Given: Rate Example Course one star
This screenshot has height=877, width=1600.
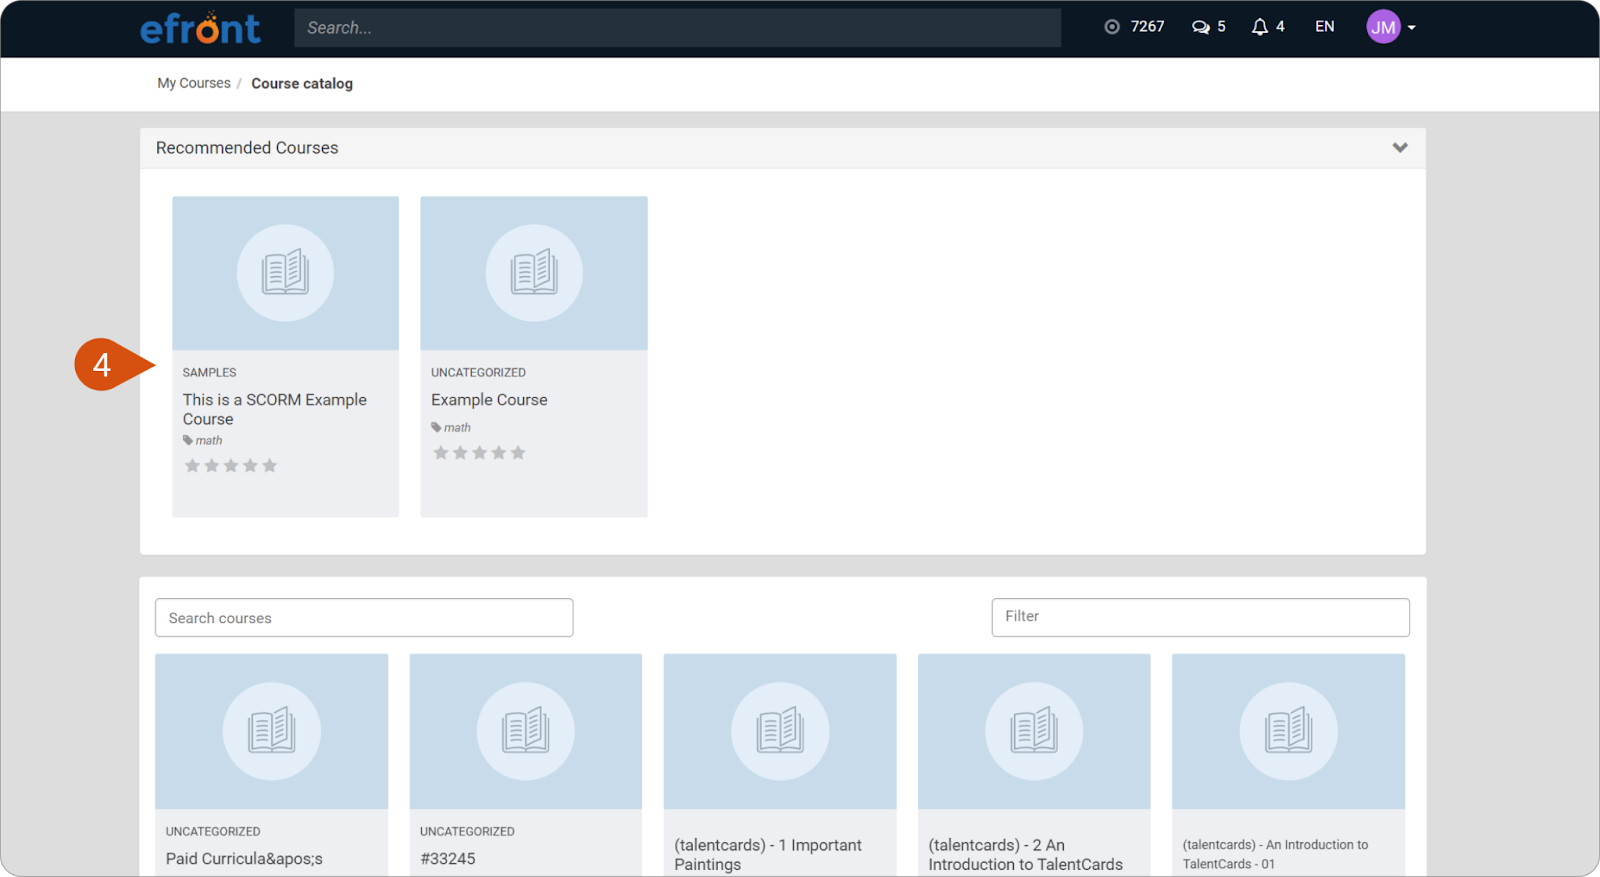Looking at the screenshot, I should click(x=441, y=453).
